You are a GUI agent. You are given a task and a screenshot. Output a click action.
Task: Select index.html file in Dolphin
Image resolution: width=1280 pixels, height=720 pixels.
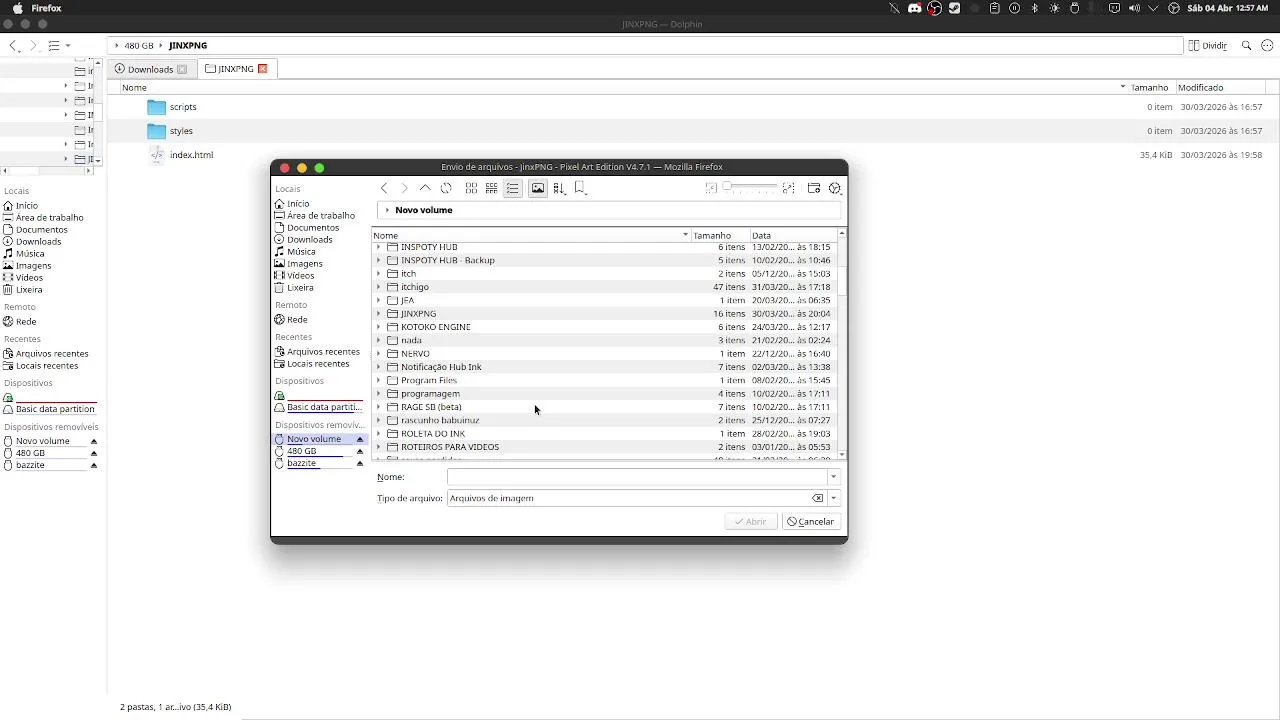click(191, 155)
